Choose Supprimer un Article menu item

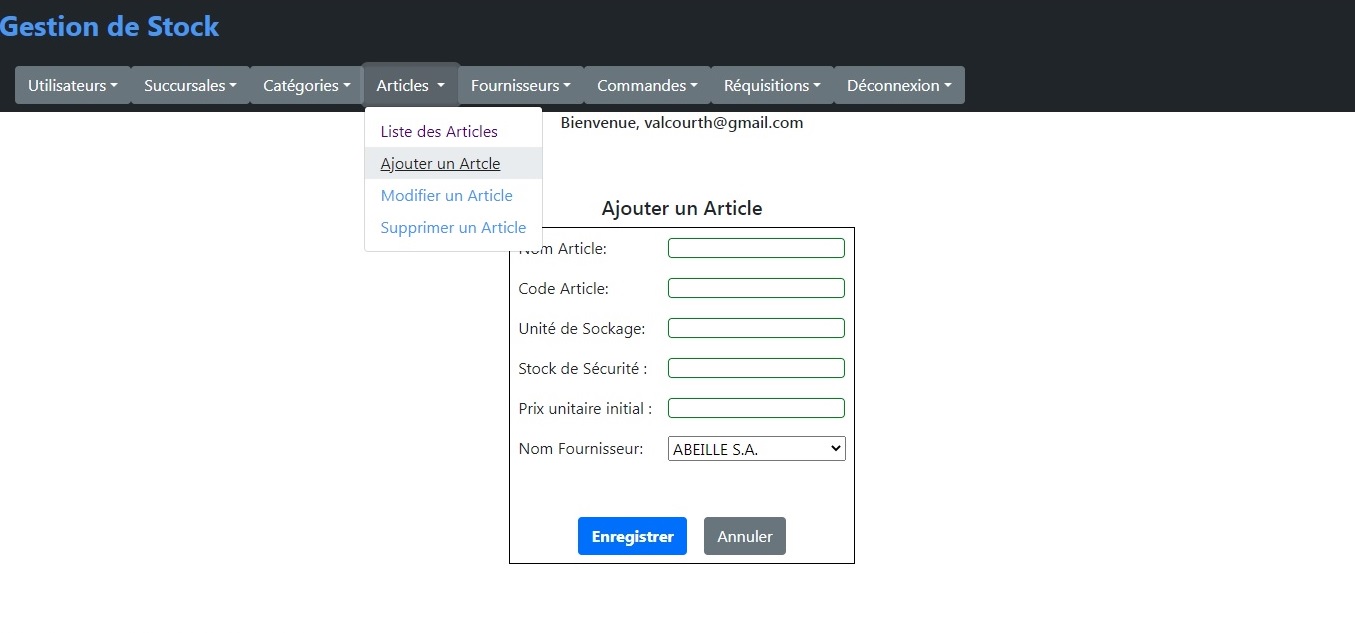(453, 227)
